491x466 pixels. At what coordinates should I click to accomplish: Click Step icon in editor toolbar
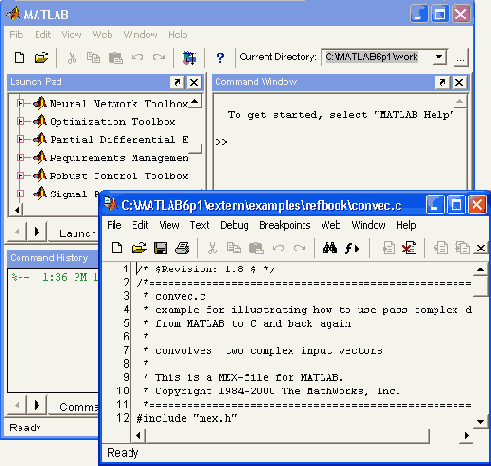click(x=441, y=248)
